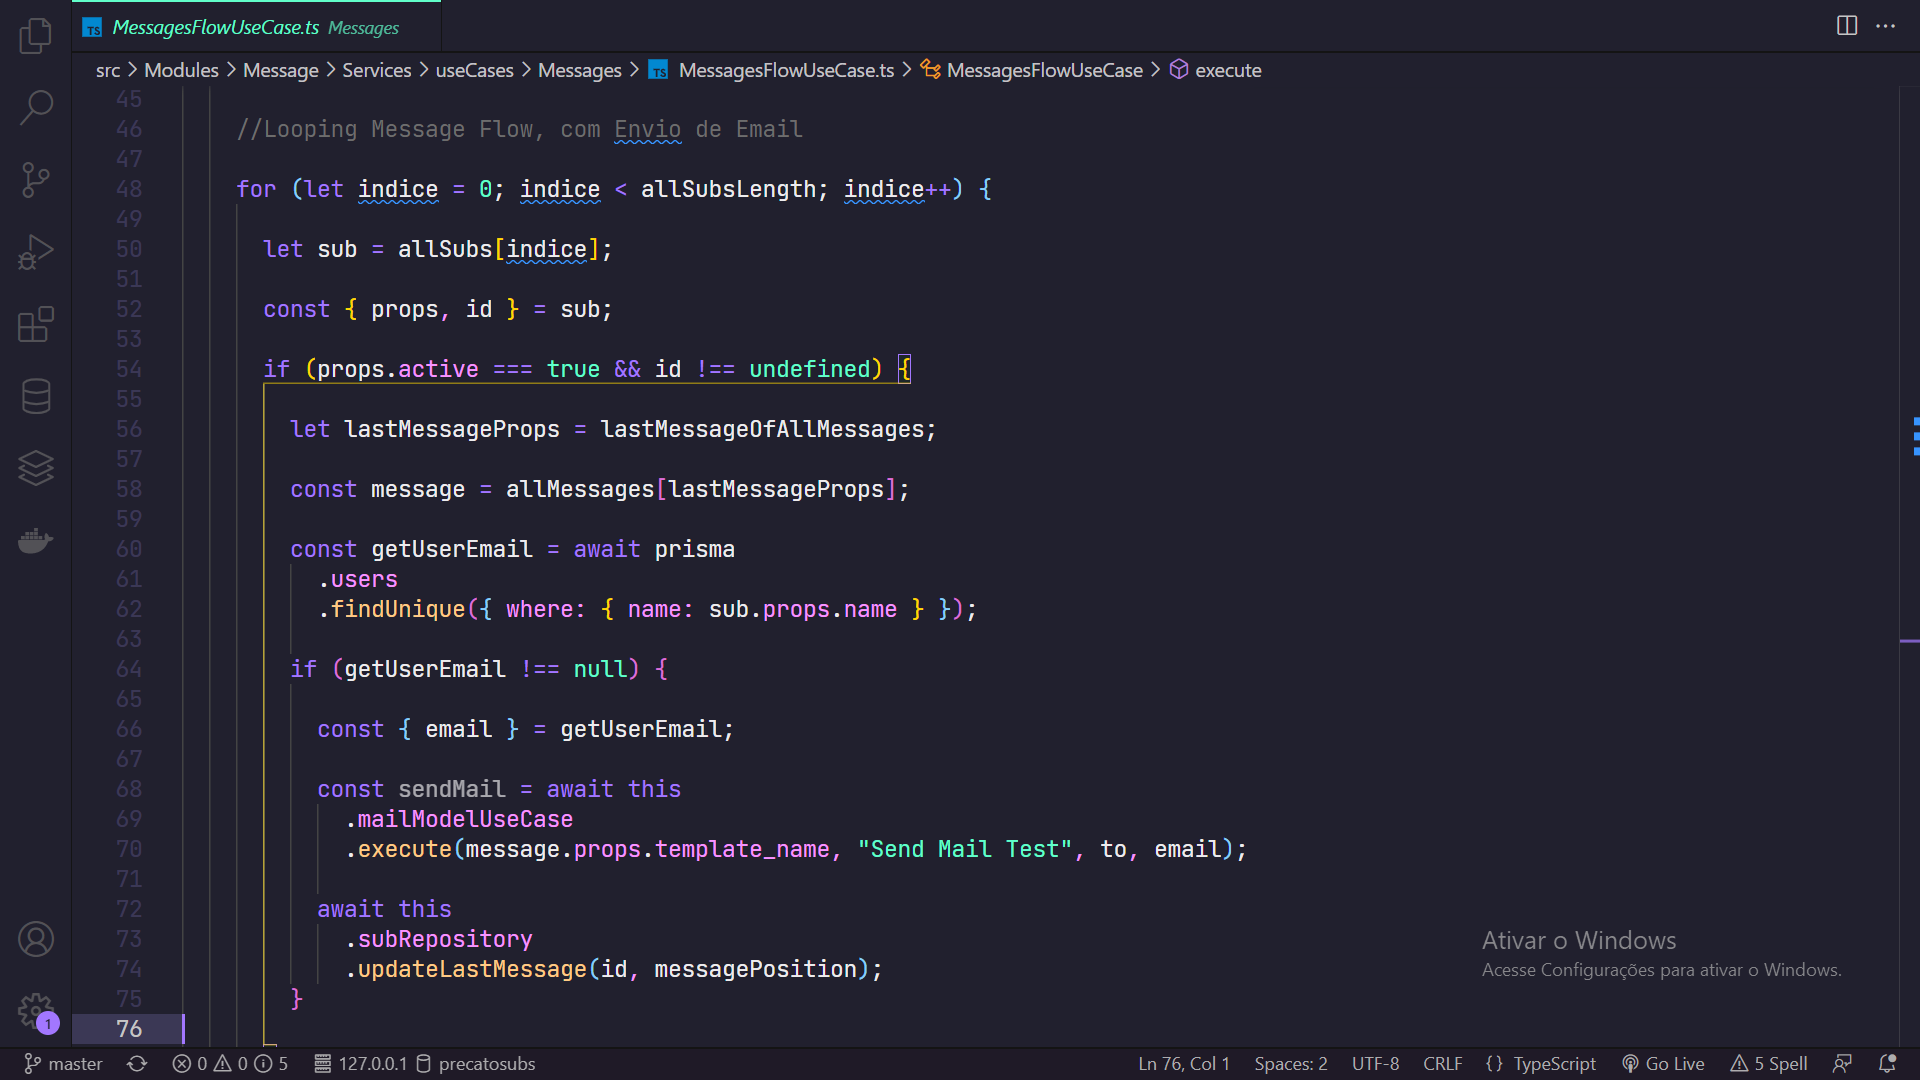
Task: Open the Search view icon
Action: tap(36, 107)
